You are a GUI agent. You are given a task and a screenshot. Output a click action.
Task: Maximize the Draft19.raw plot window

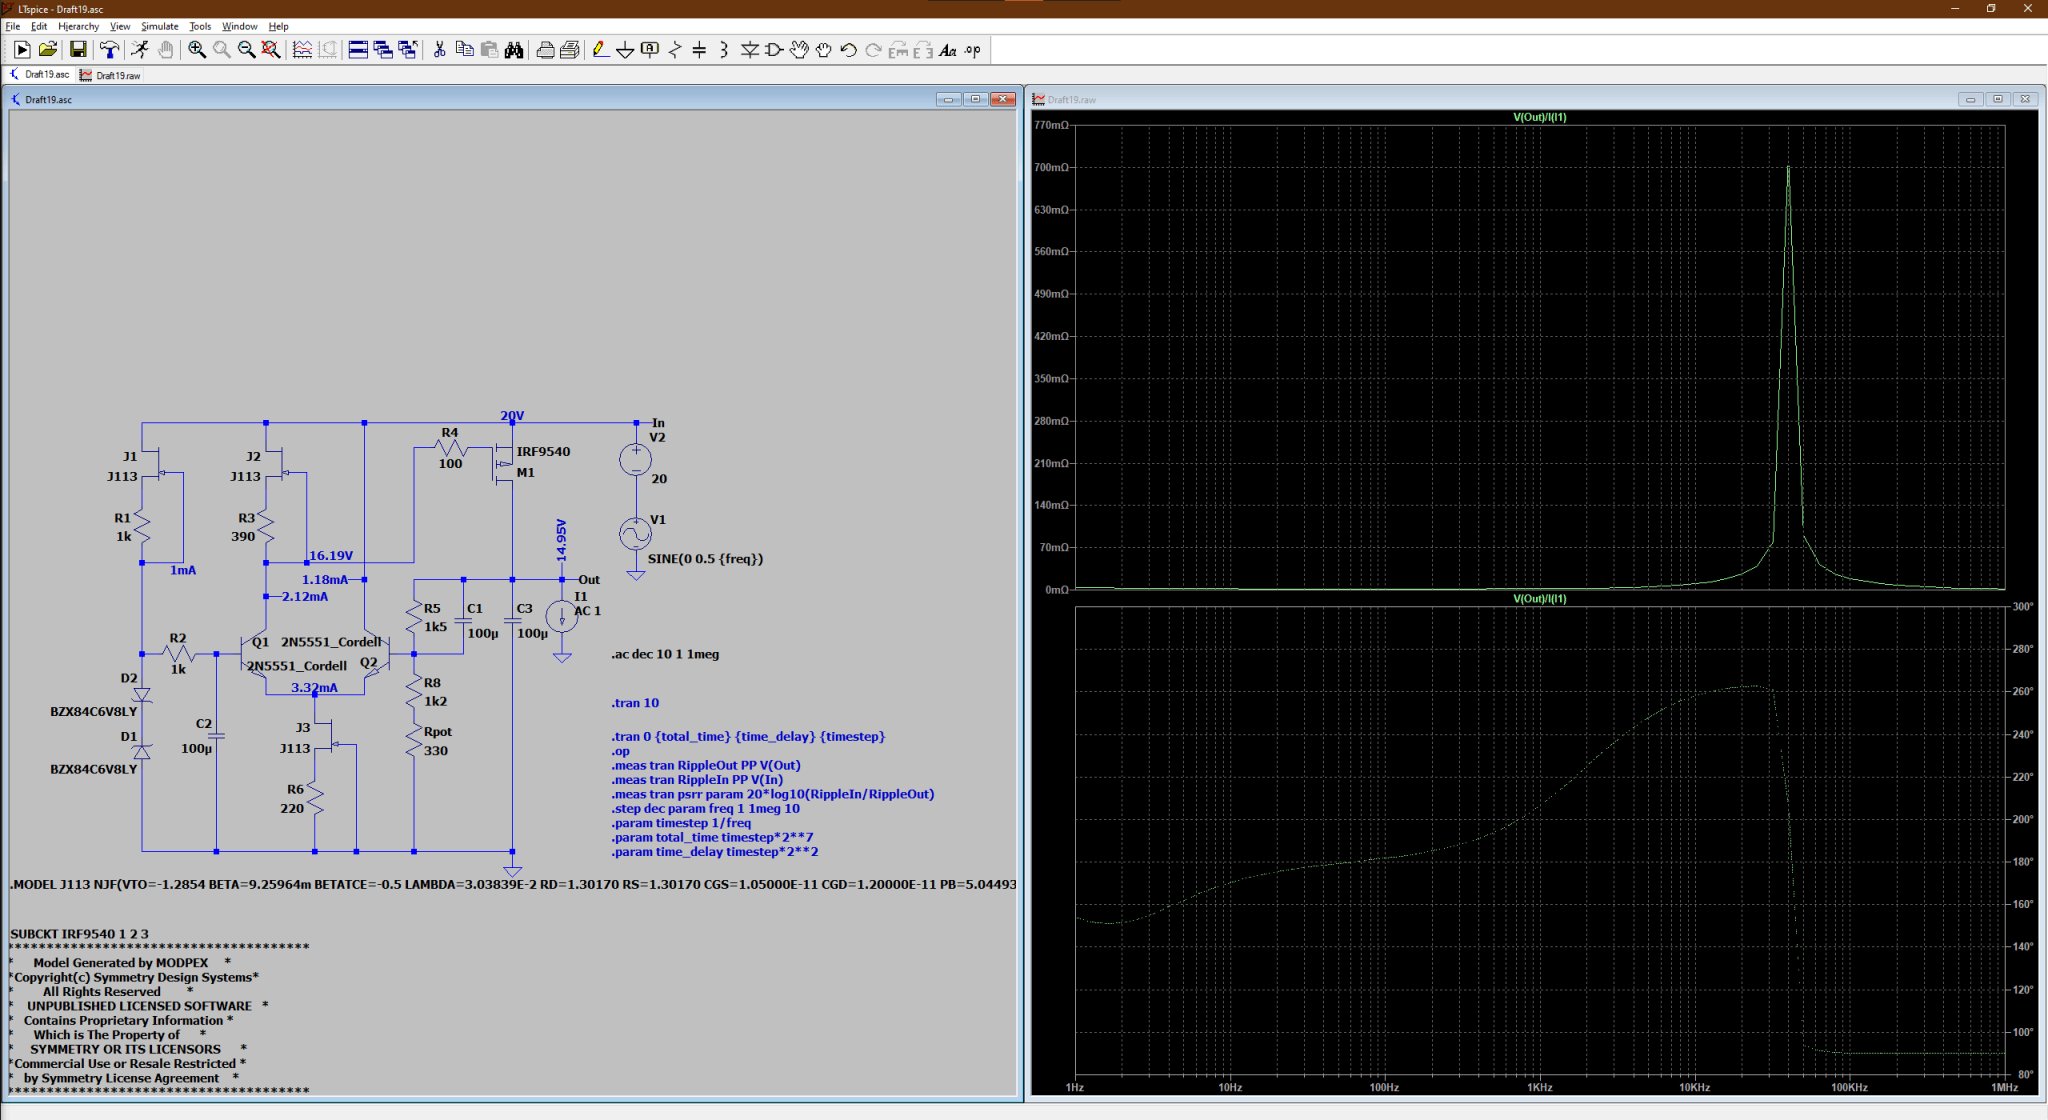(1998, 99)
